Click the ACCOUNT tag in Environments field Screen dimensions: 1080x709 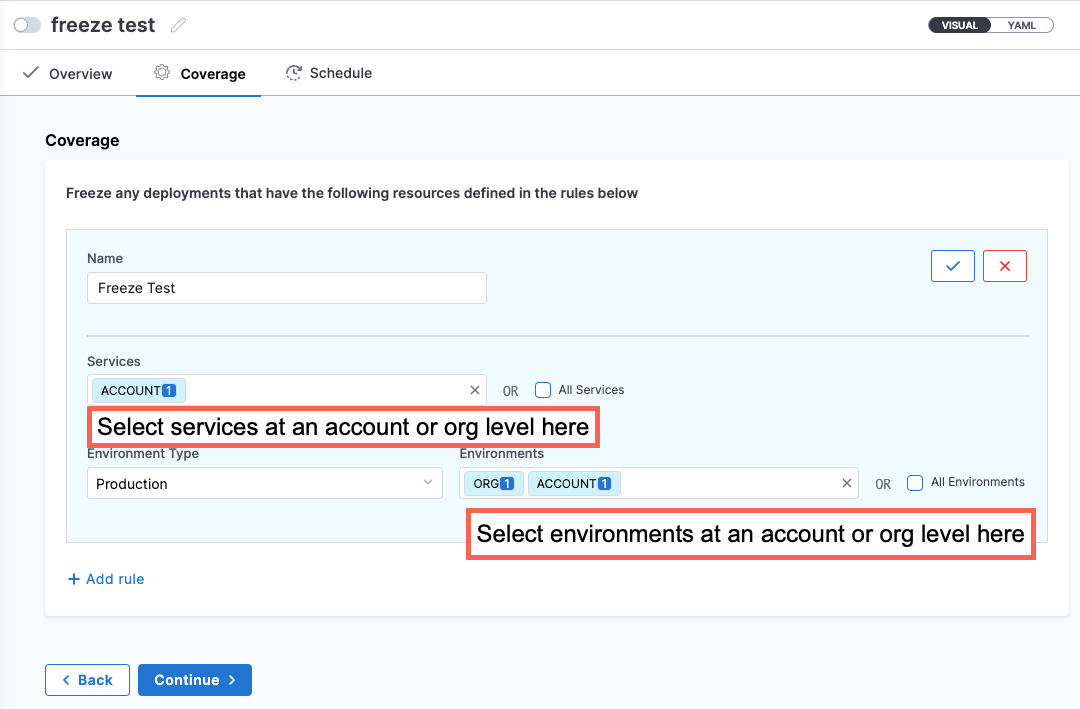(573, 484)
